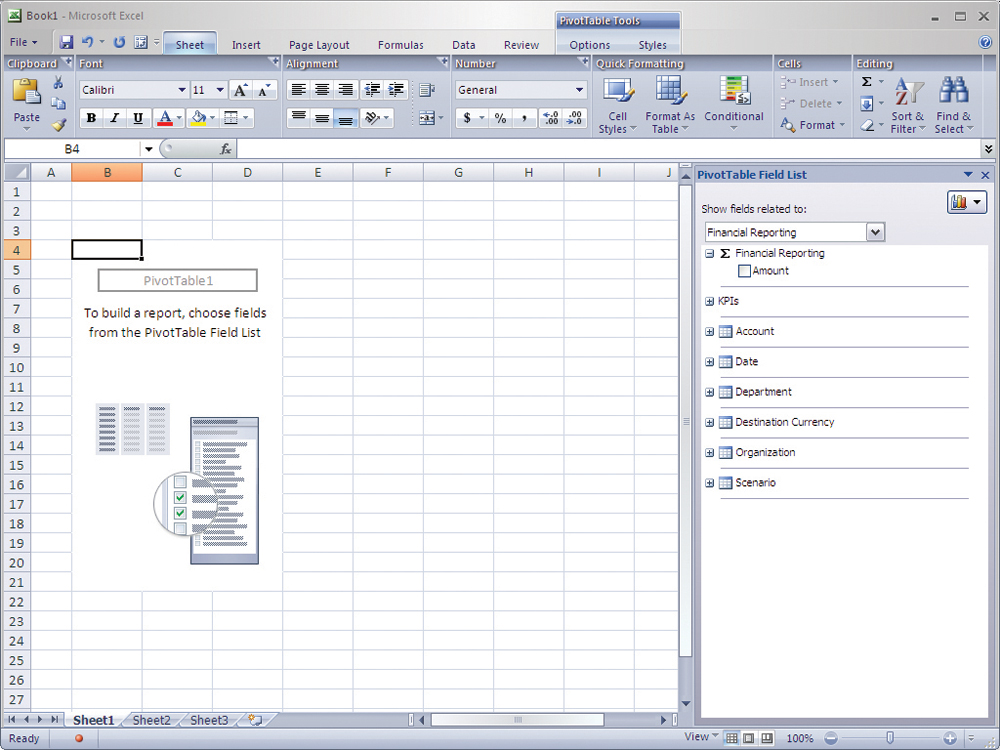1000x750 pixels.
Task: Open Conditional formatting menu
Action: (x=733, y=105)
